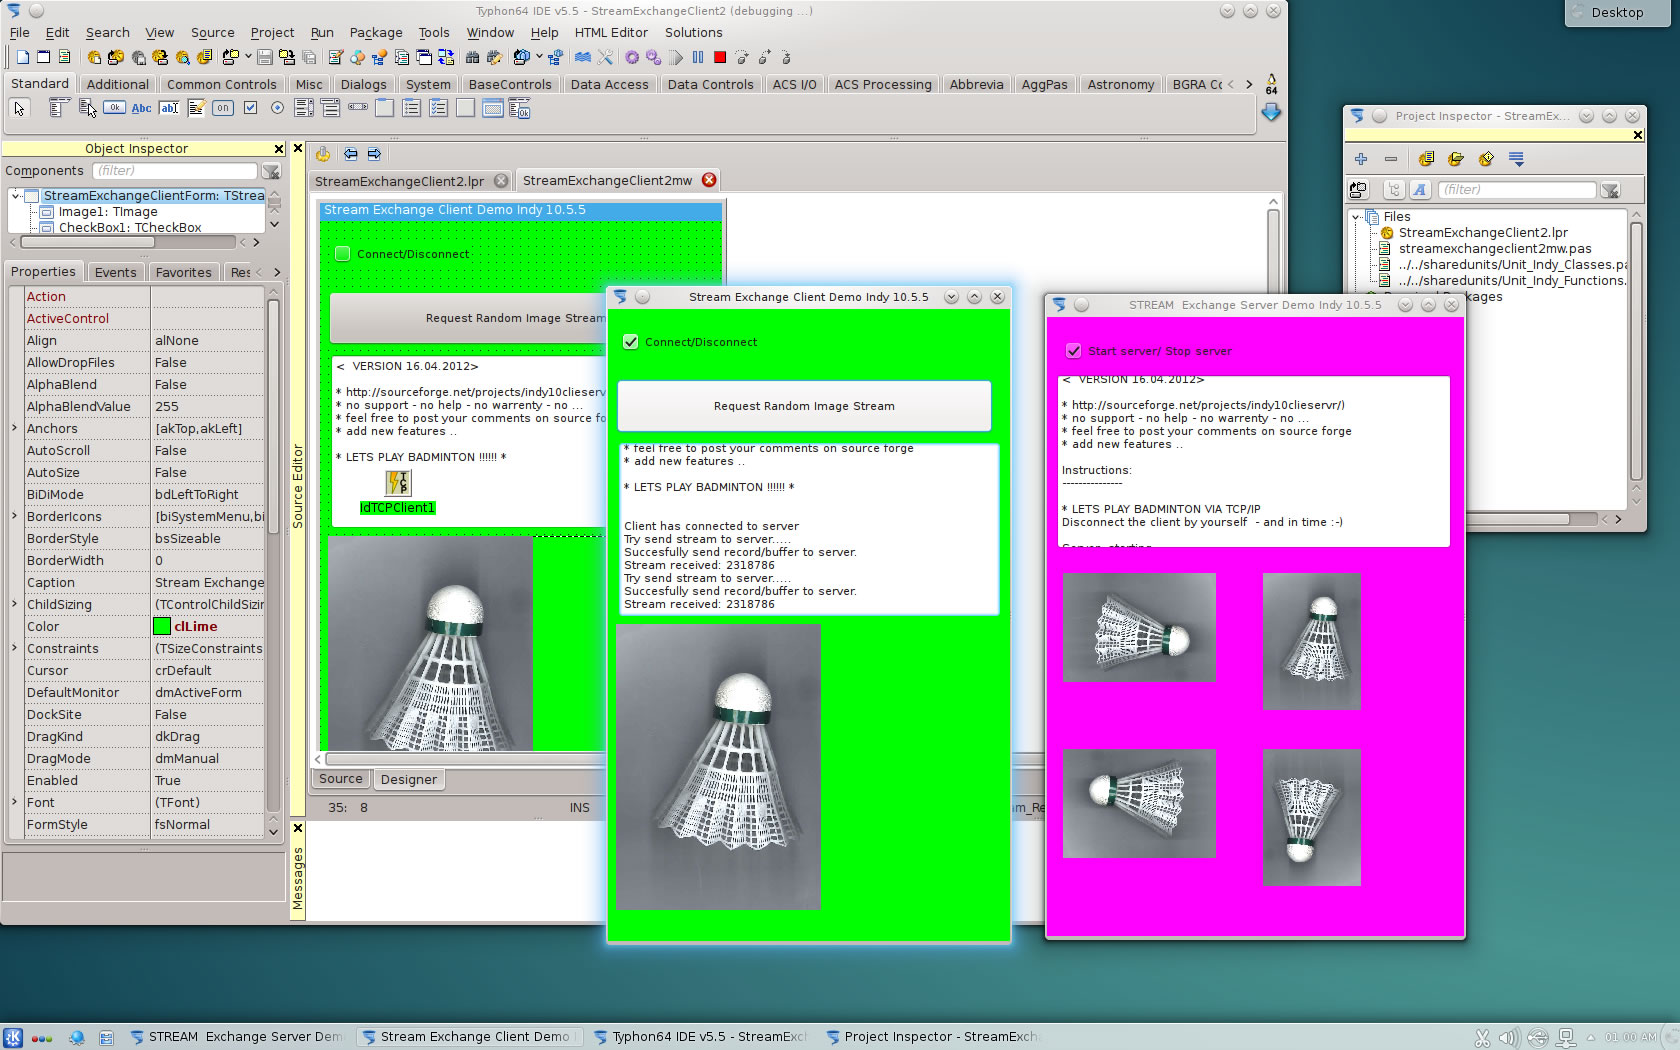Expand the Anchors property row
Viewport: 1680px width, 1050px height.
14,428
